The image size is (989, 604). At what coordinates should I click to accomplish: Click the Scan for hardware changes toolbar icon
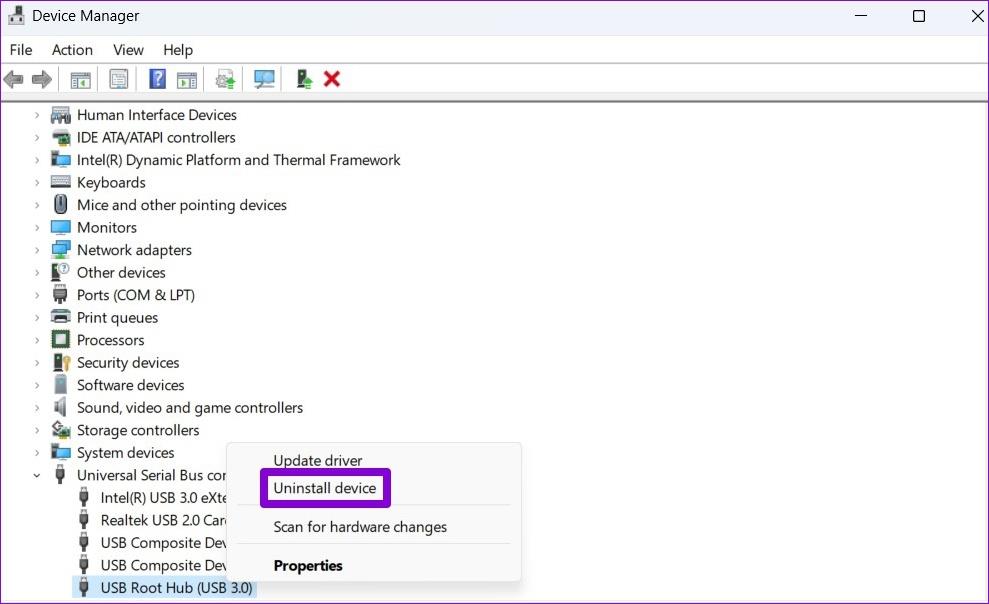[x=263, y=79]
